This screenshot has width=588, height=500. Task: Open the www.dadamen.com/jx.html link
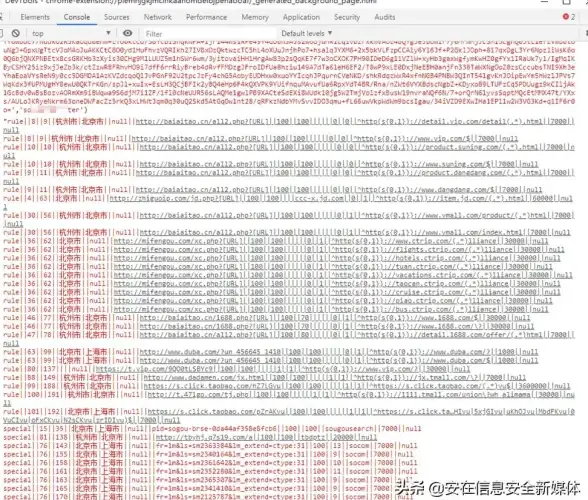pyautogui.click(x=206, y=378)
